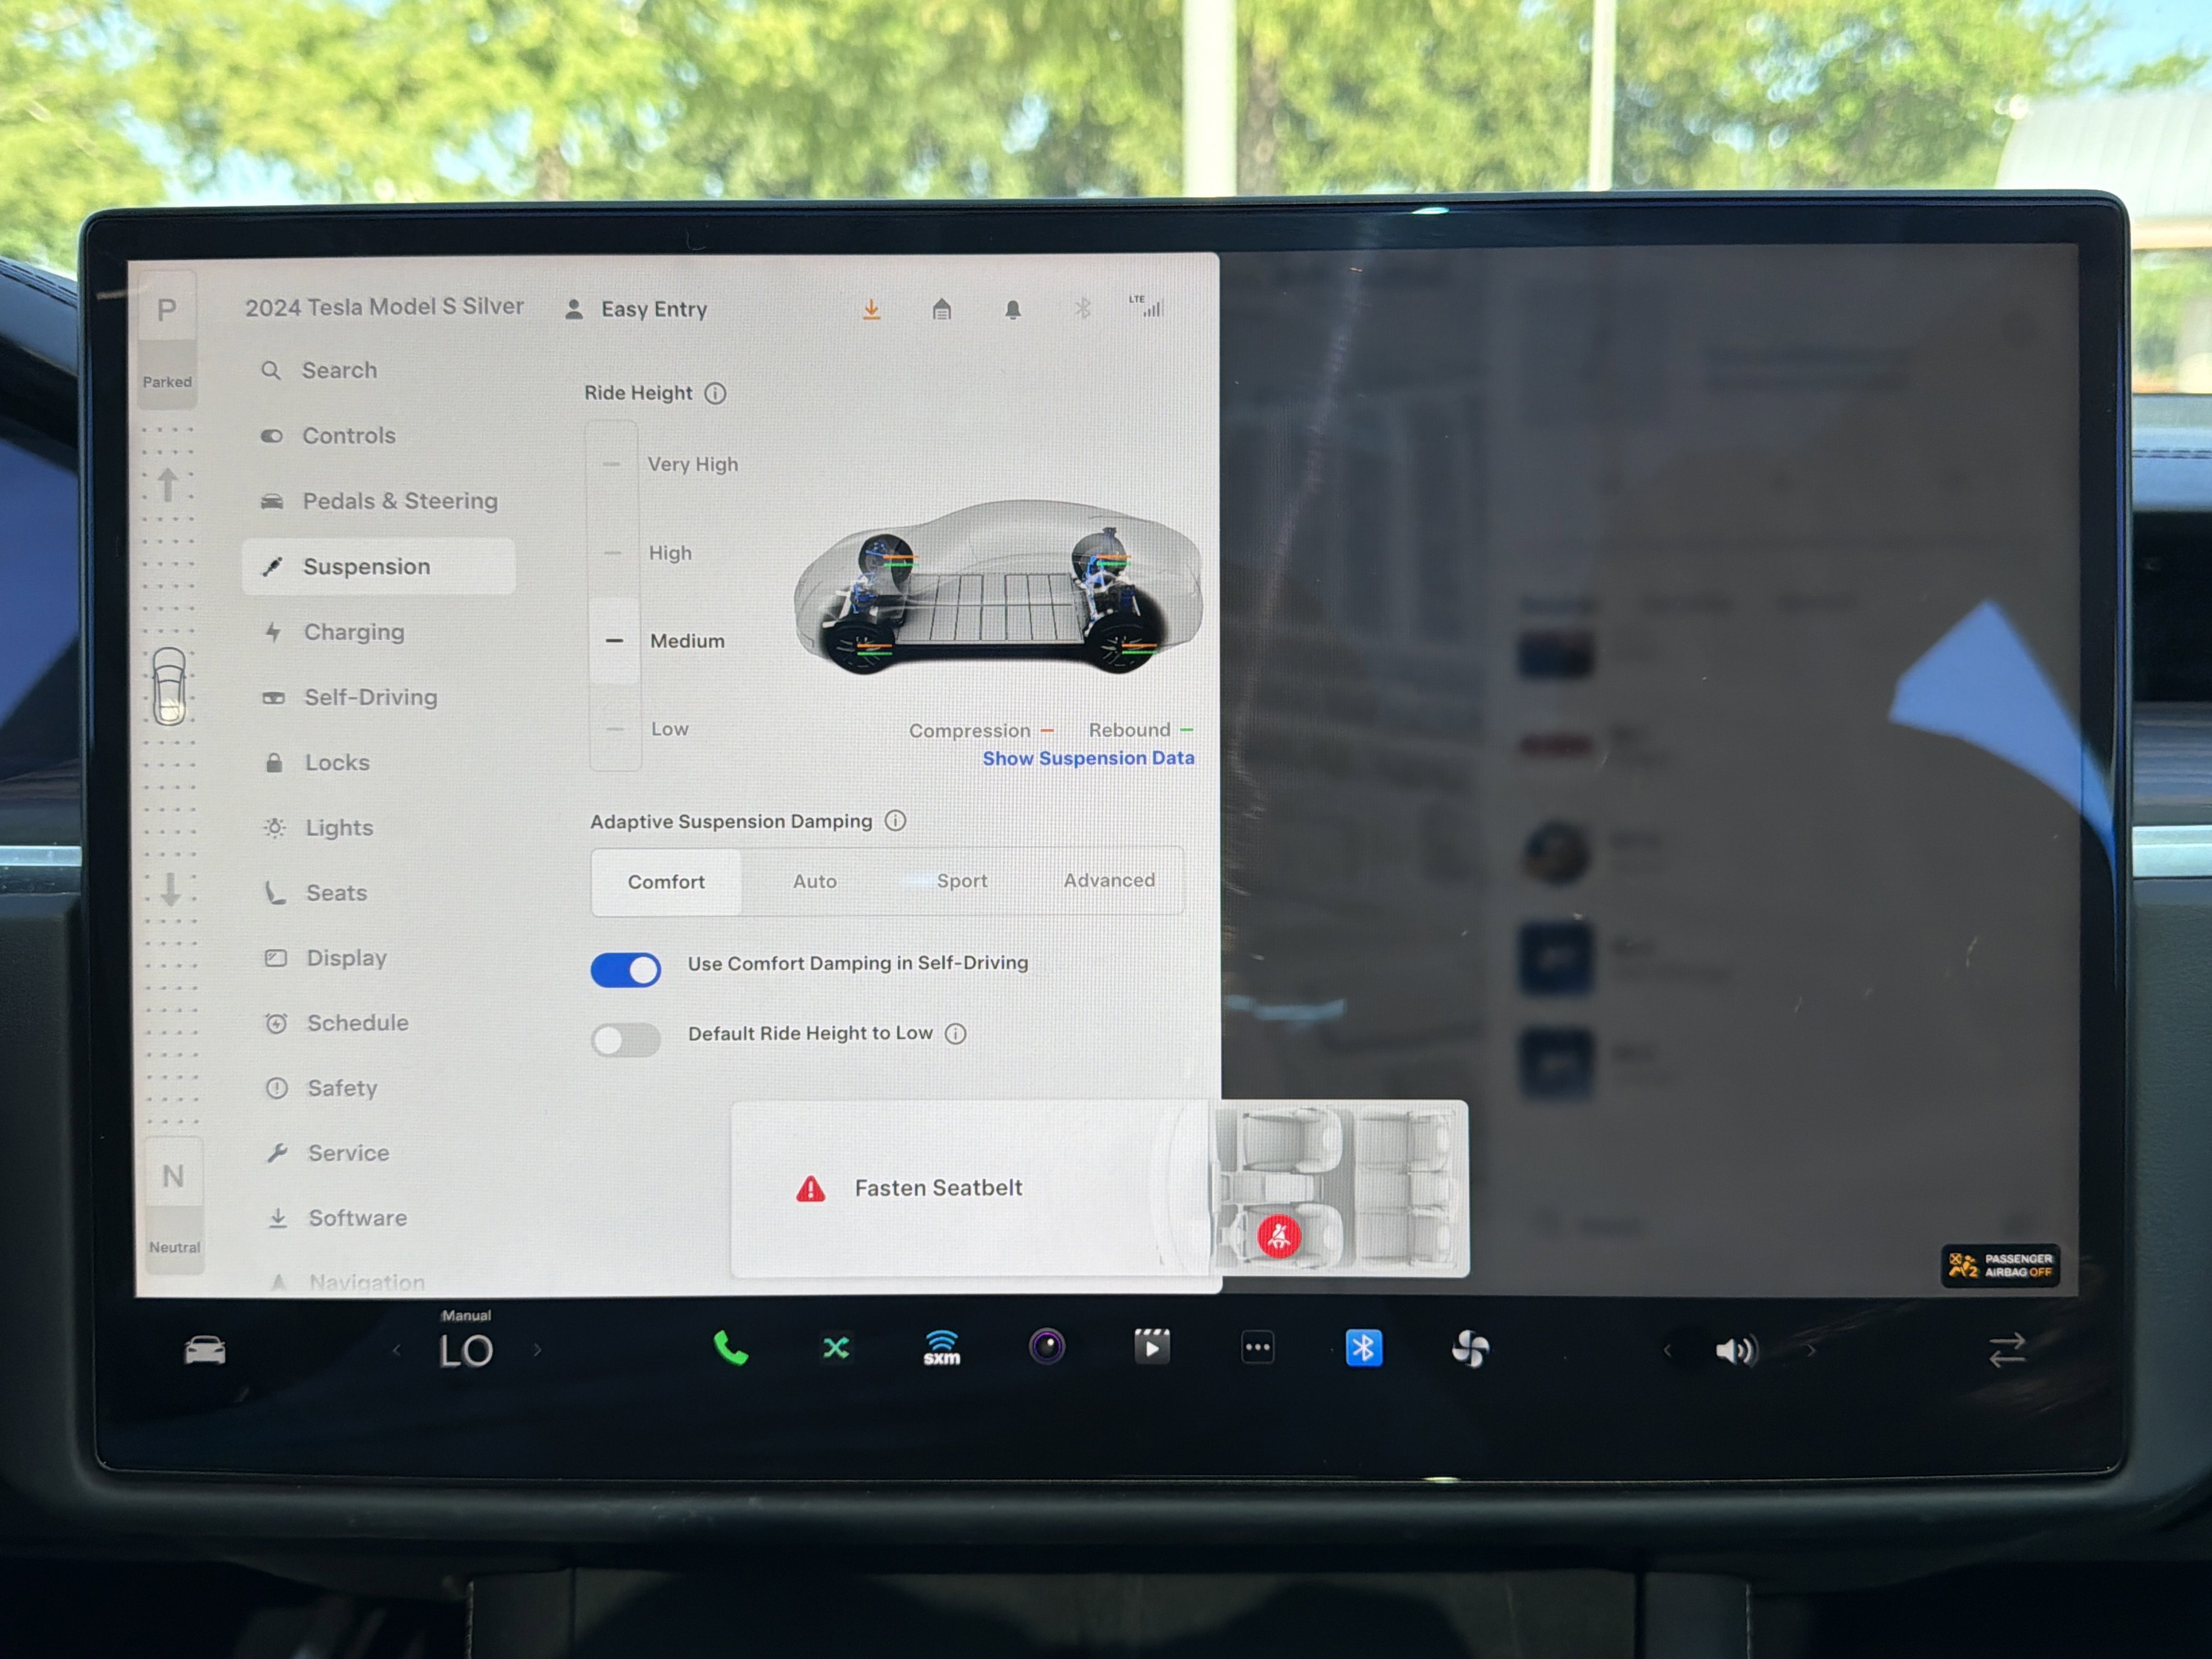Image resolution: width=2212 pixels, height=1659 pixels.
Task: Shift to Park using P button
Action: 167,340
